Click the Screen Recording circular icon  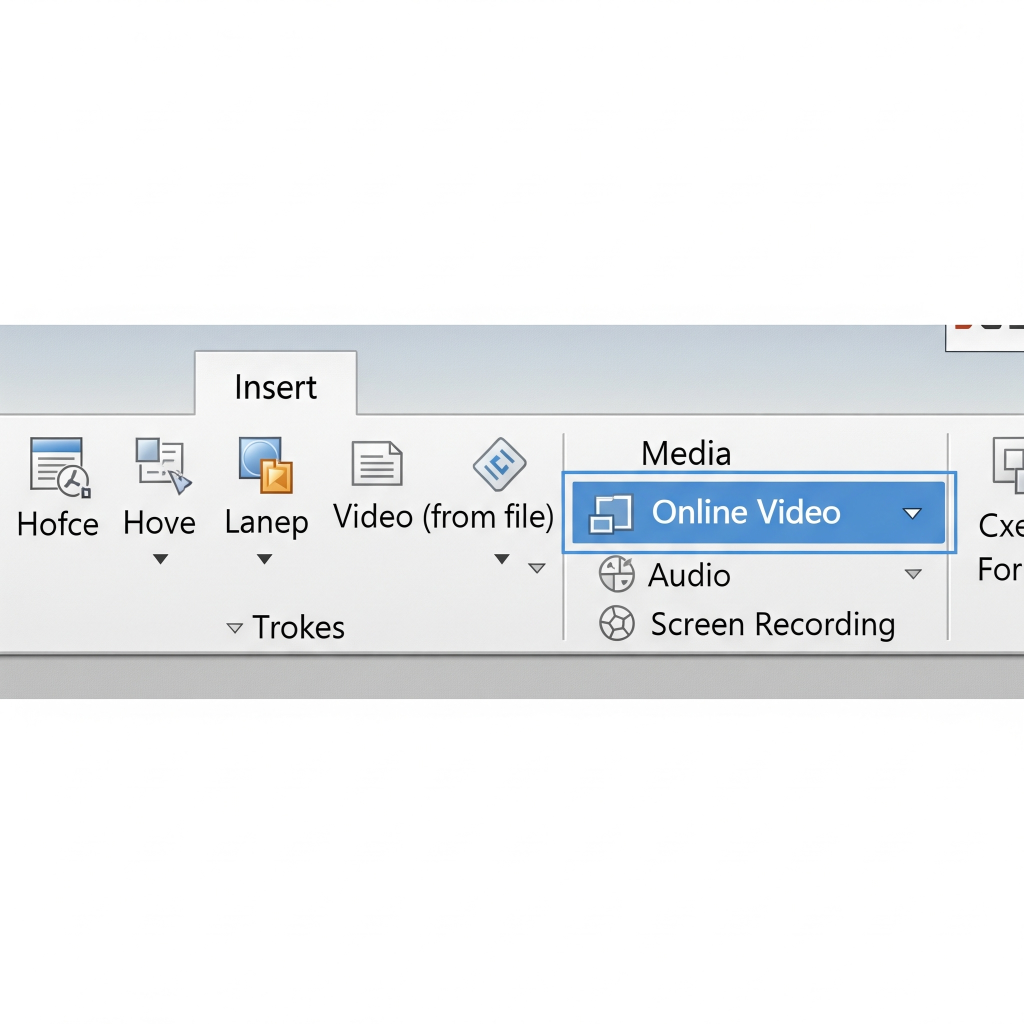(616, 623)
